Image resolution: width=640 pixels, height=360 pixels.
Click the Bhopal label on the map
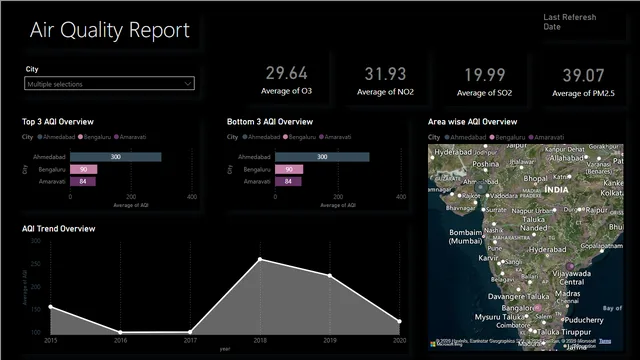pos(535,178)
